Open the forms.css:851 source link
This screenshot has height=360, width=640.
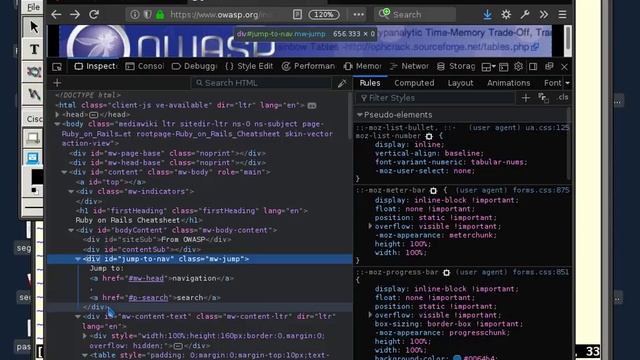[541, 272]
